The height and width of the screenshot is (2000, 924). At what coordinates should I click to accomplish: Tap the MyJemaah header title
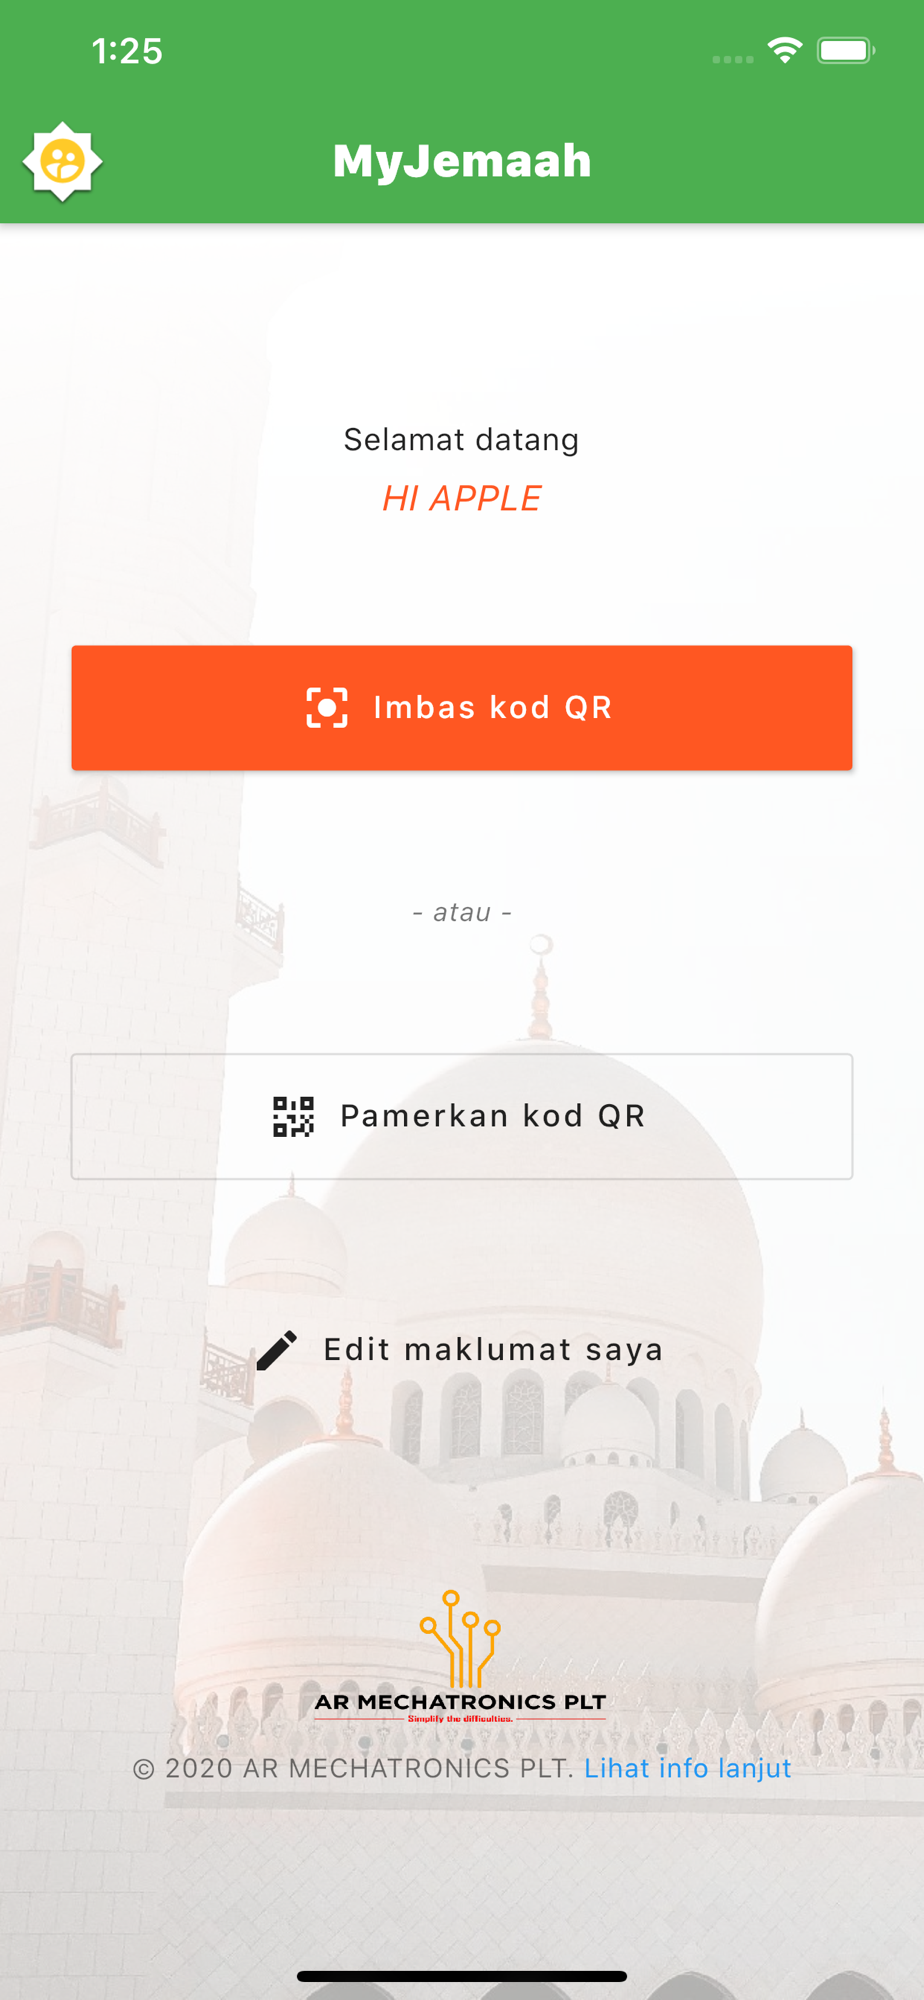(x=462, y=161)
